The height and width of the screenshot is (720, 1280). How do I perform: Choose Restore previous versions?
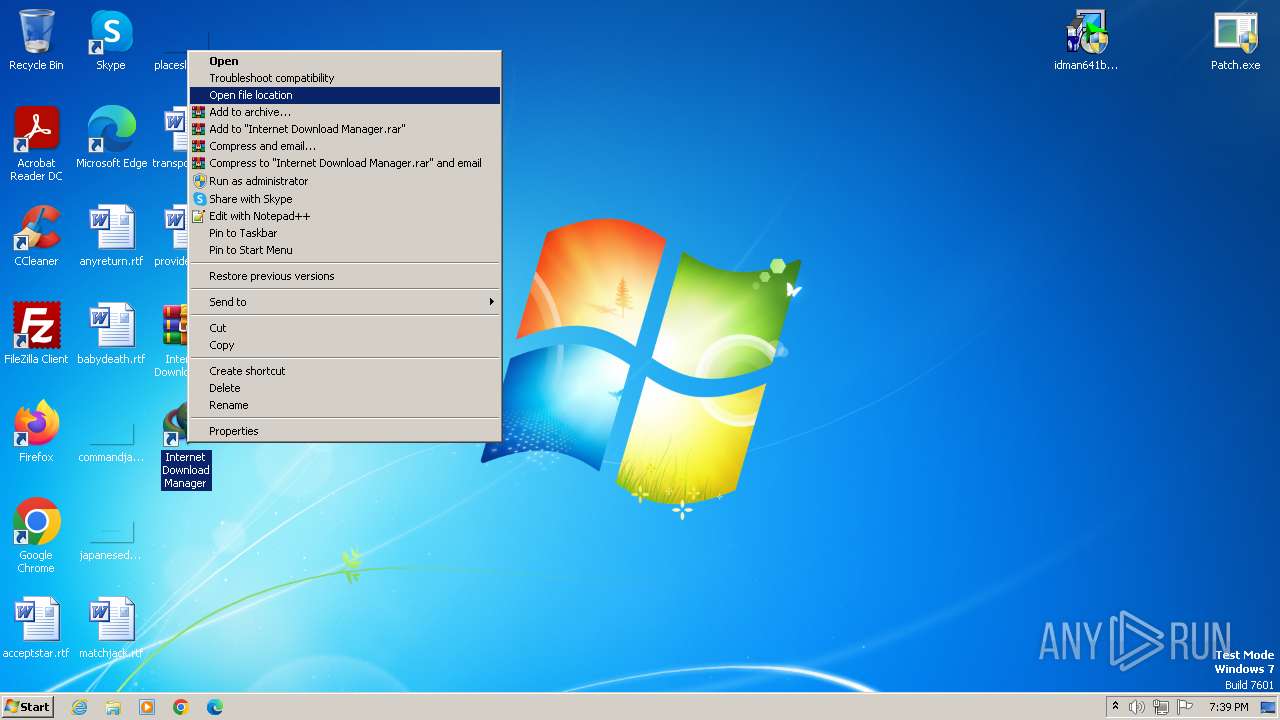coord(345,276)
